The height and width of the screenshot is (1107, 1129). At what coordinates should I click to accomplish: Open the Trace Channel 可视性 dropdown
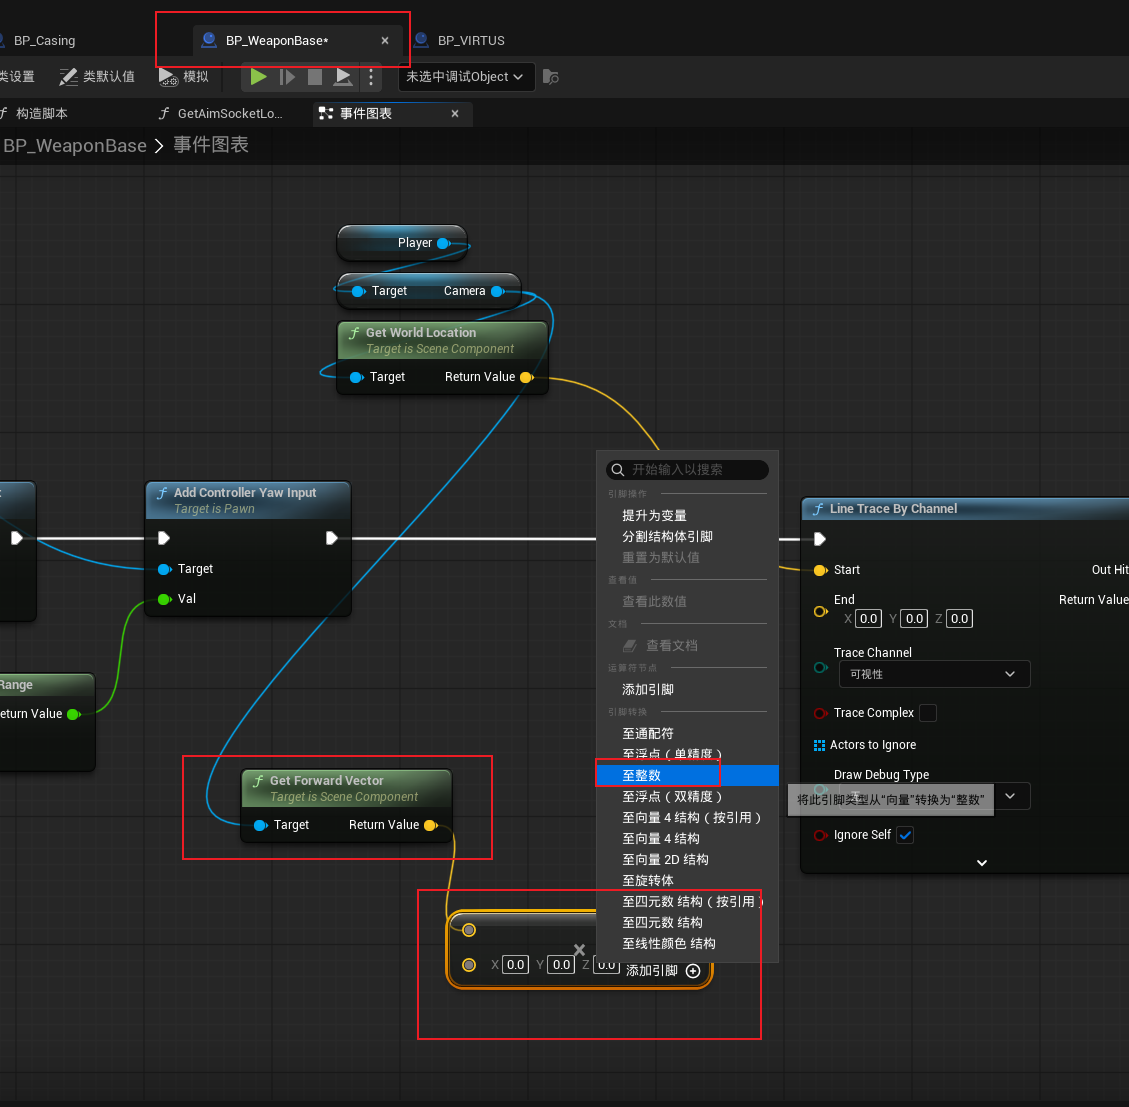[x=935, y=674]
